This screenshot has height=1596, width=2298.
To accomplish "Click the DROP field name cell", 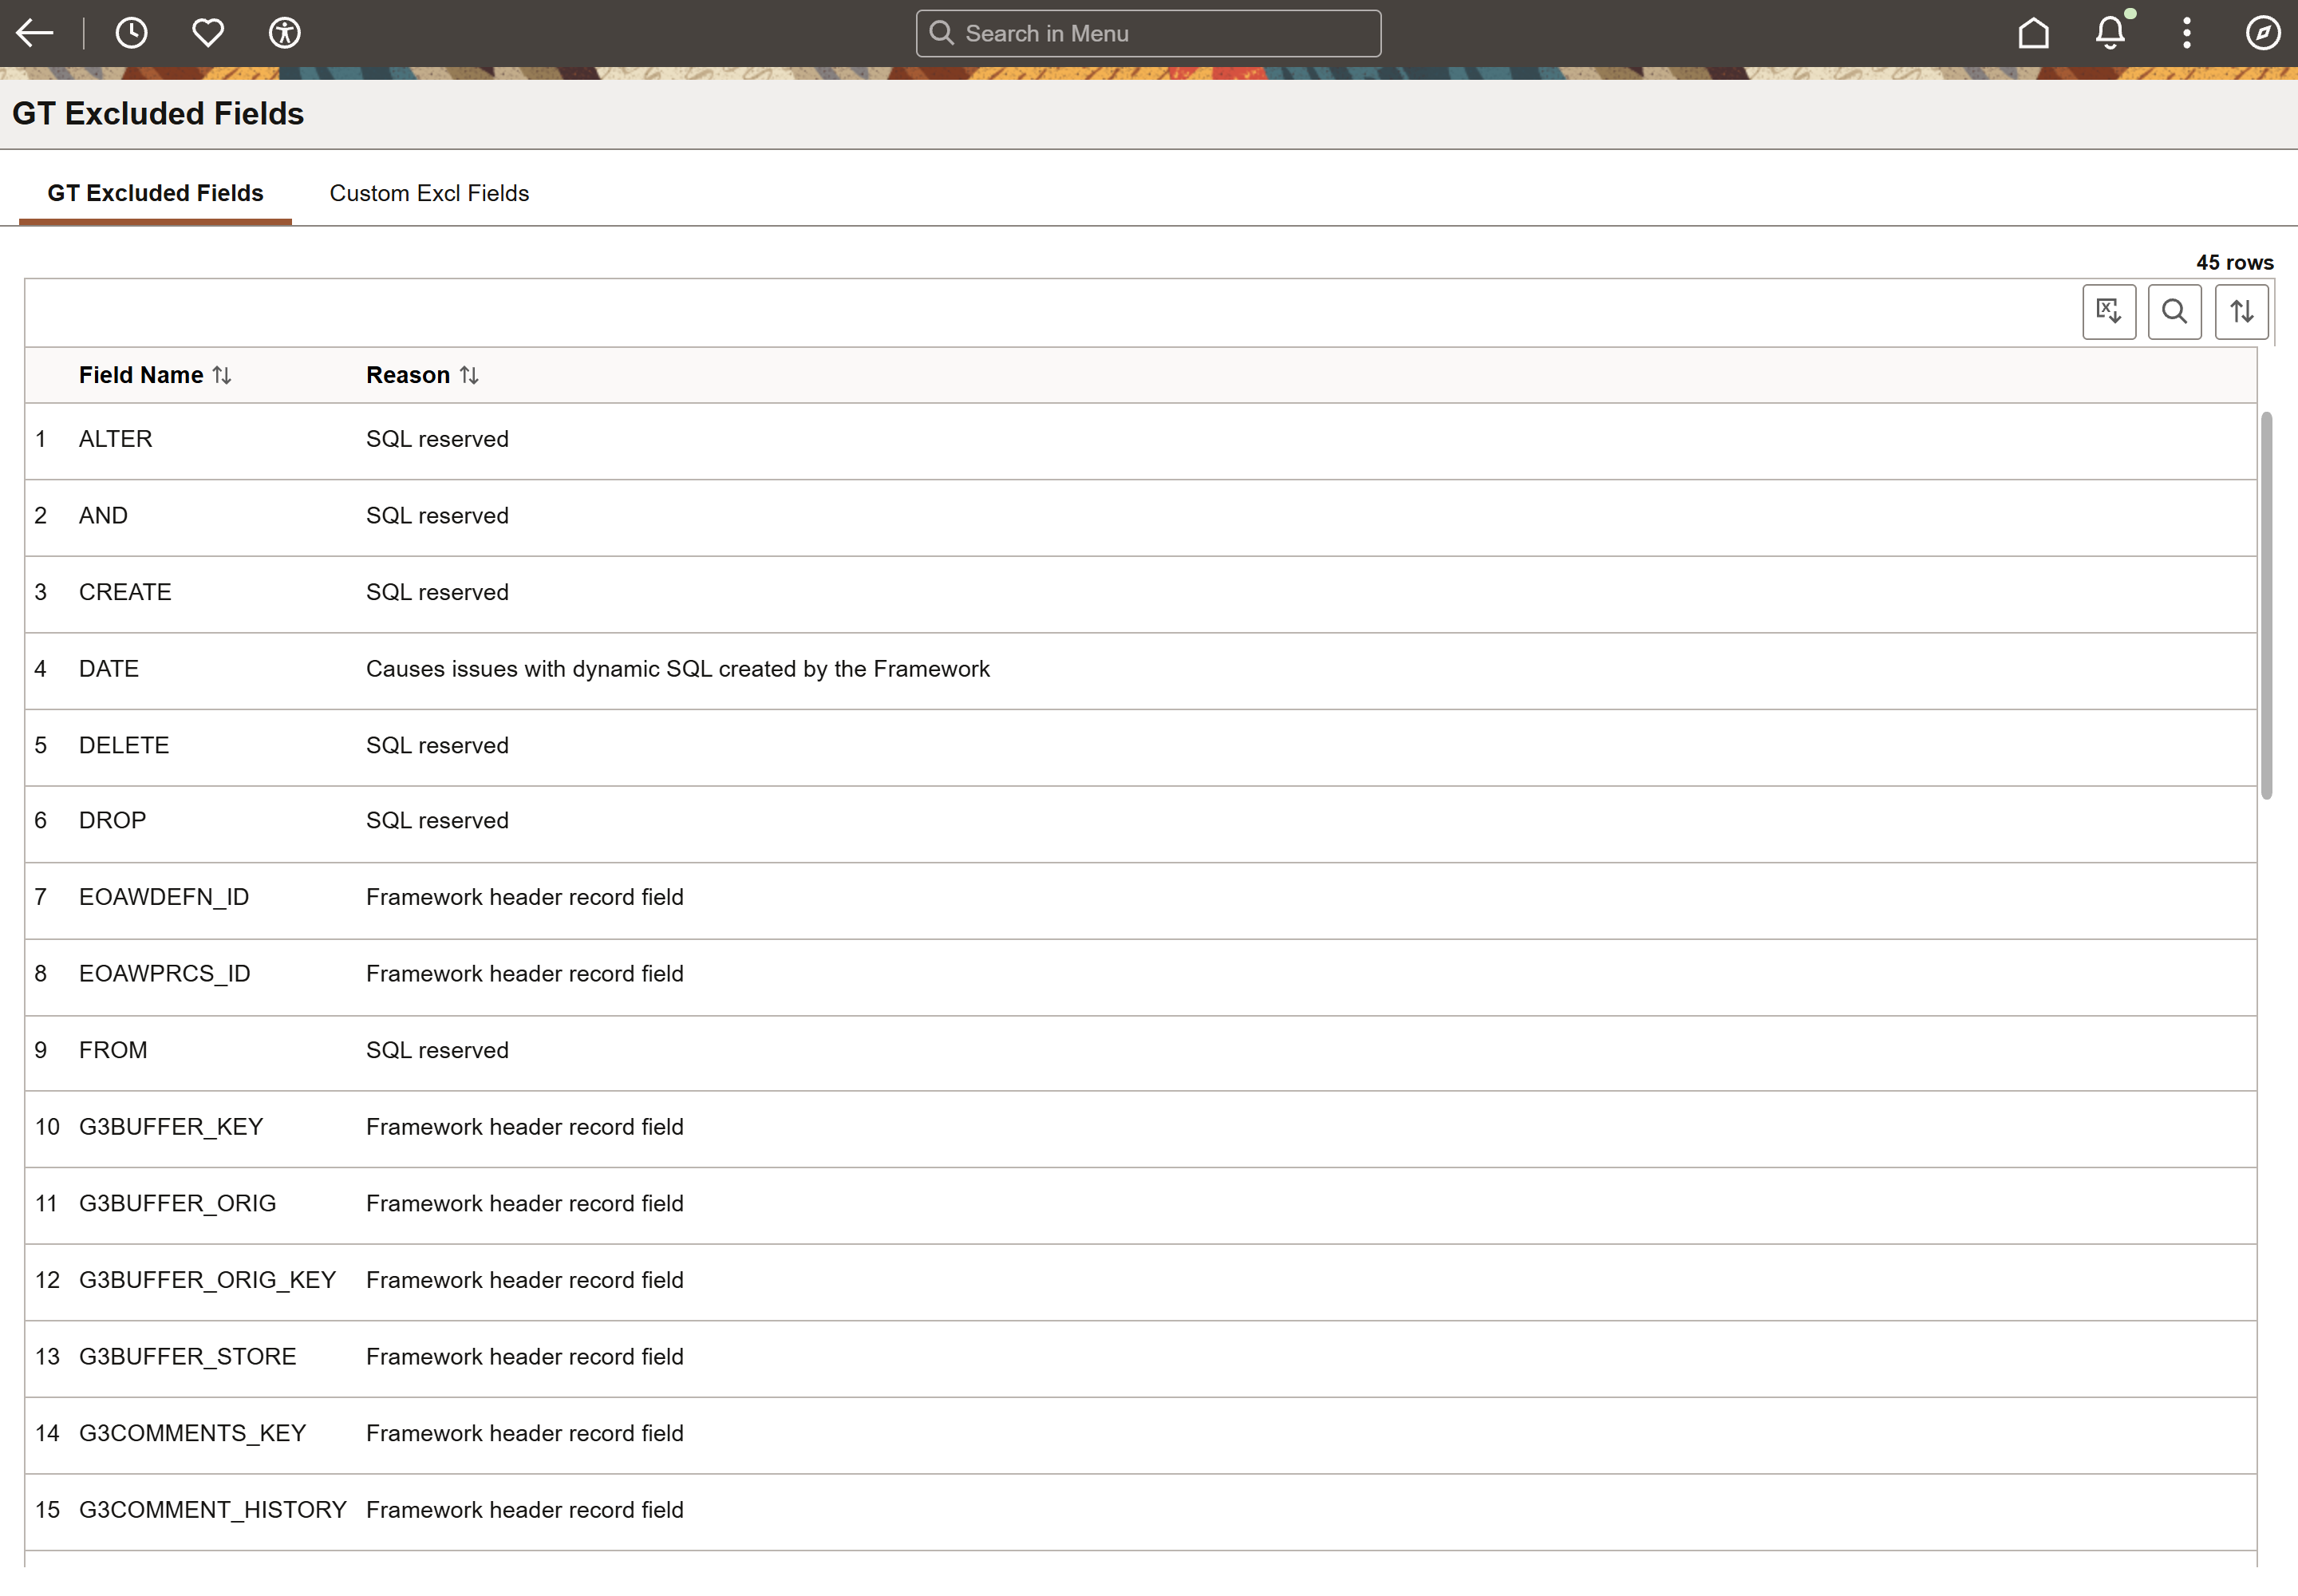I will [113, 820].
